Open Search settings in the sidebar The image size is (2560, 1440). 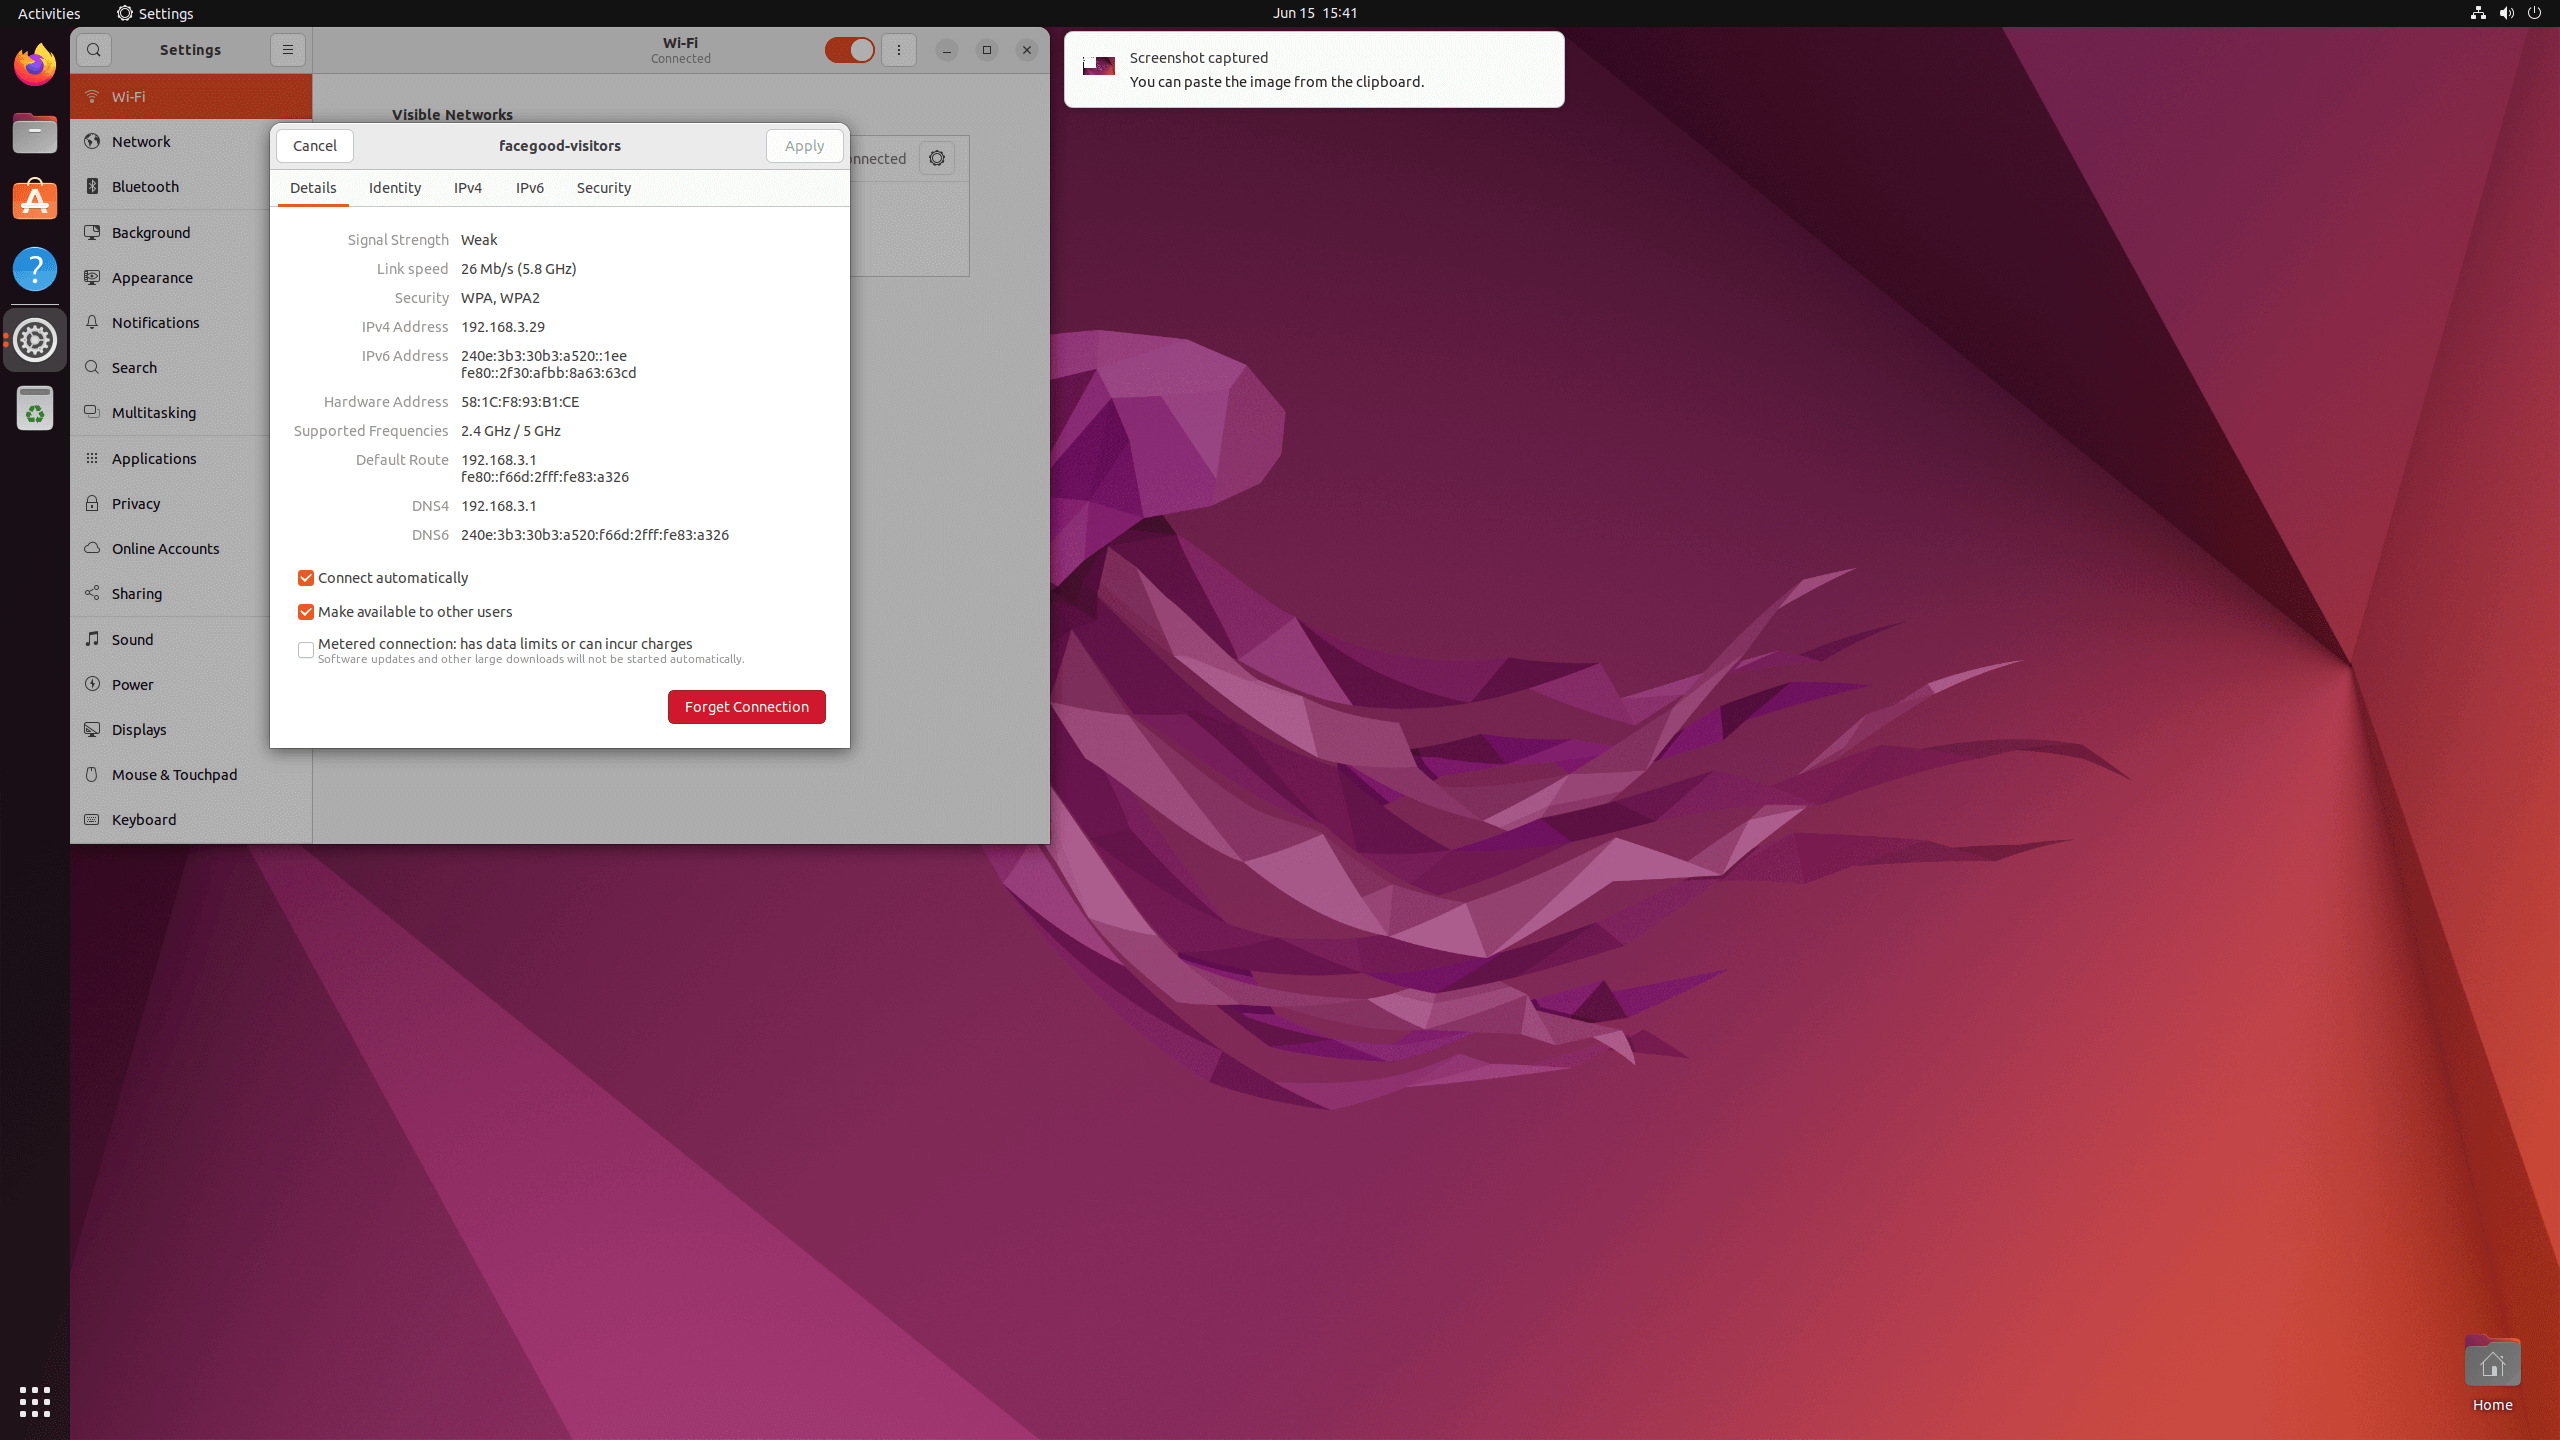click(x=170, y=367)
